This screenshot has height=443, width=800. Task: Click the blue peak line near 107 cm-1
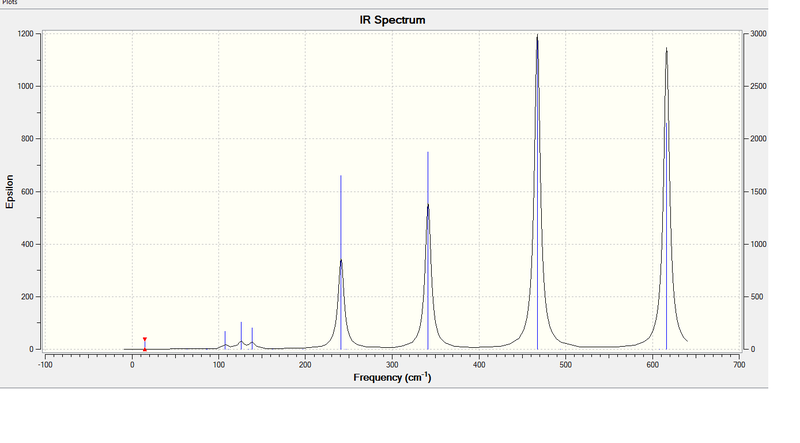pos(225,340)
